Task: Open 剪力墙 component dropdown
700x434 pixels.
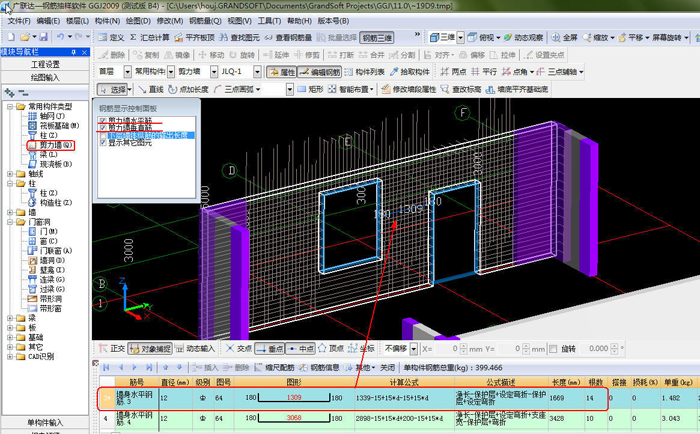Action: click(214, 71)
